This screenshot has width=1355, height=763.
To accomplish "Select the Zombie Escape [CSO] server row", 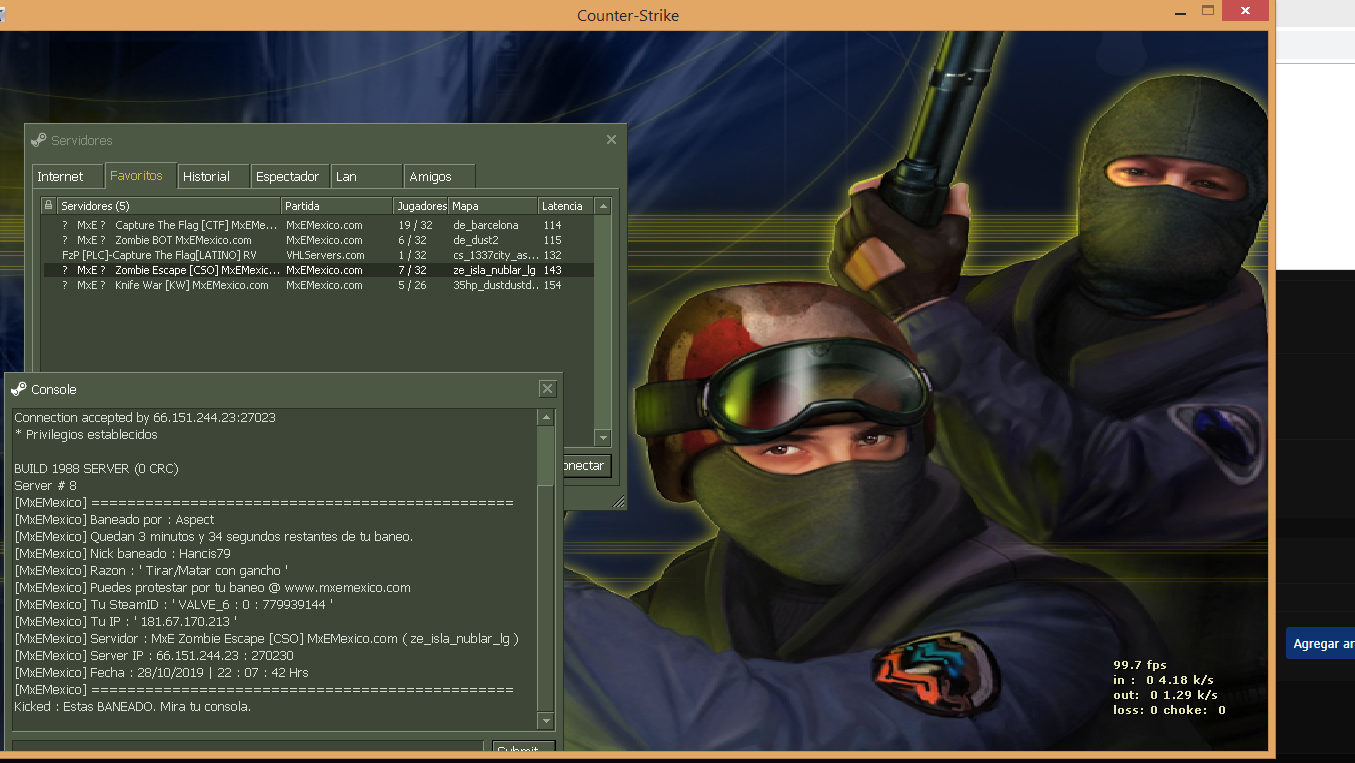I will [318, 270].
